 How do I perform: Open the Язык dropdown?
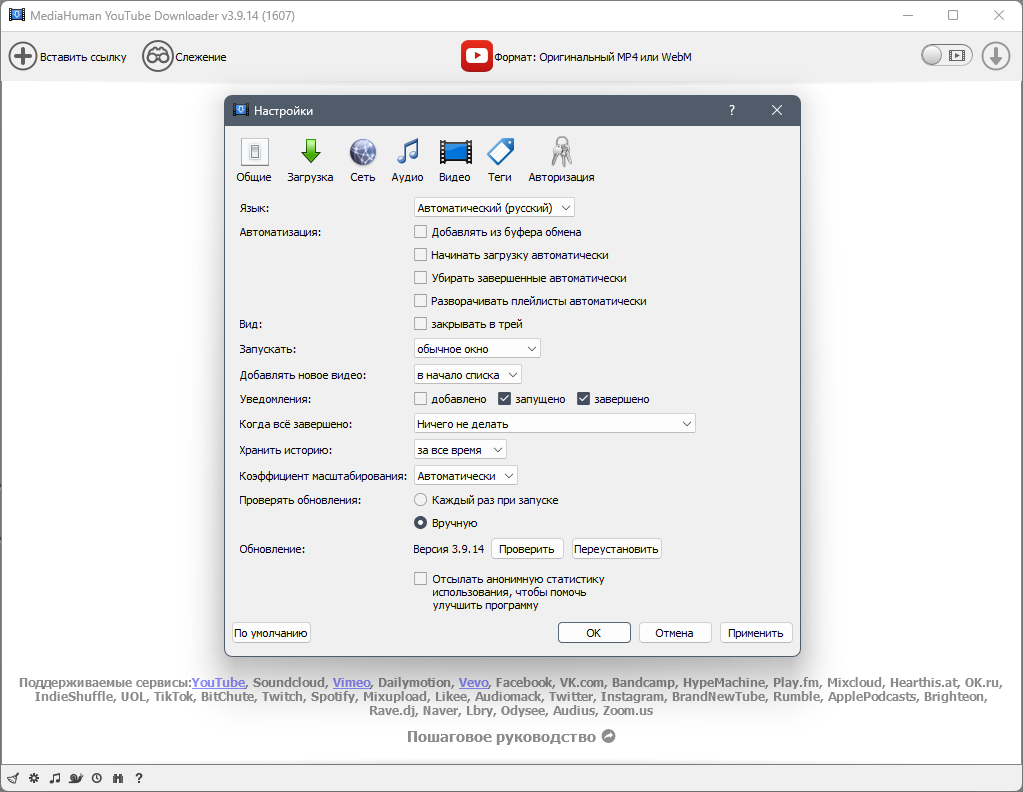[494, 207]
